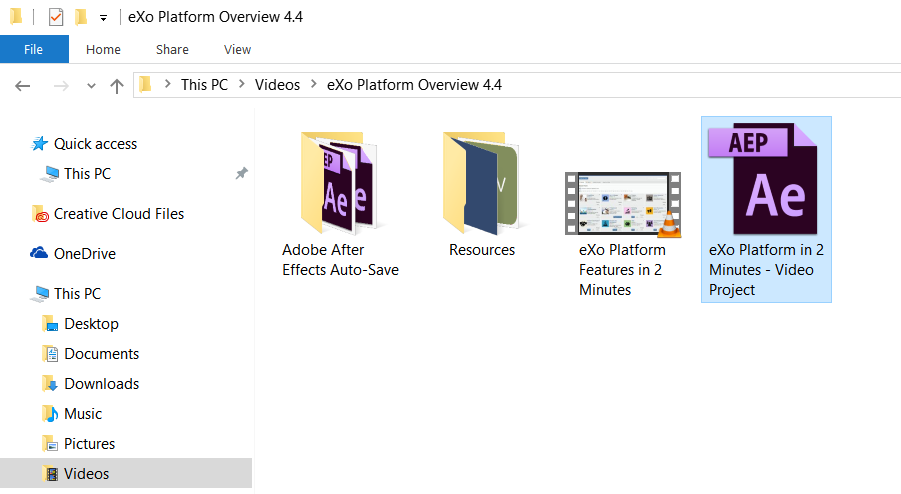Click the Videos folder icon in sidebar
Screen dimensions: 901x494
[x=51, y=473]
